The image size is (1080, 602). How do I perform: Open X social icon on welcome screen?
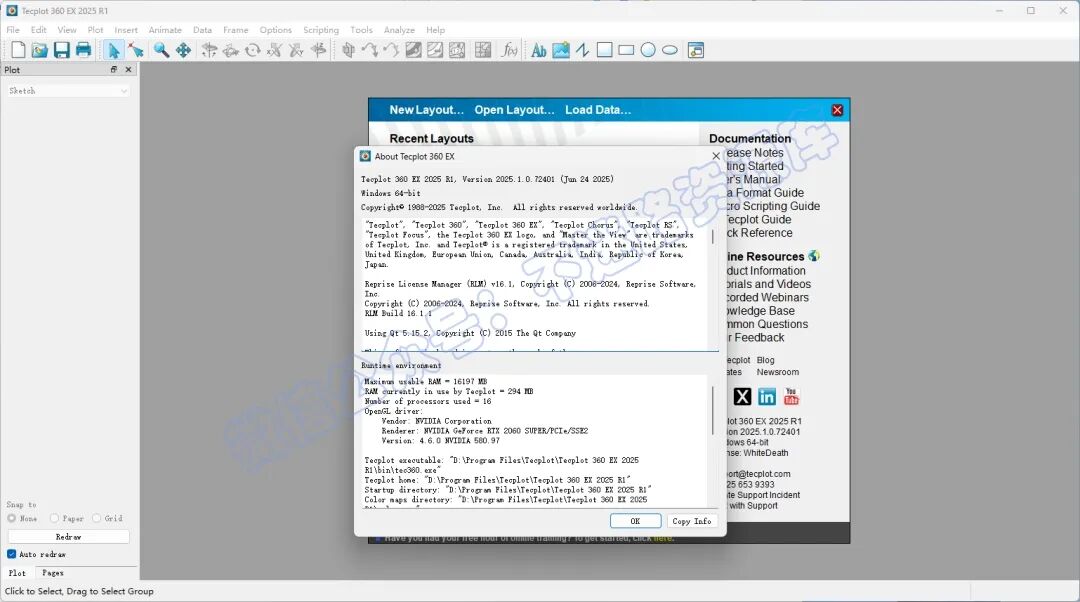tap(742, 397)
